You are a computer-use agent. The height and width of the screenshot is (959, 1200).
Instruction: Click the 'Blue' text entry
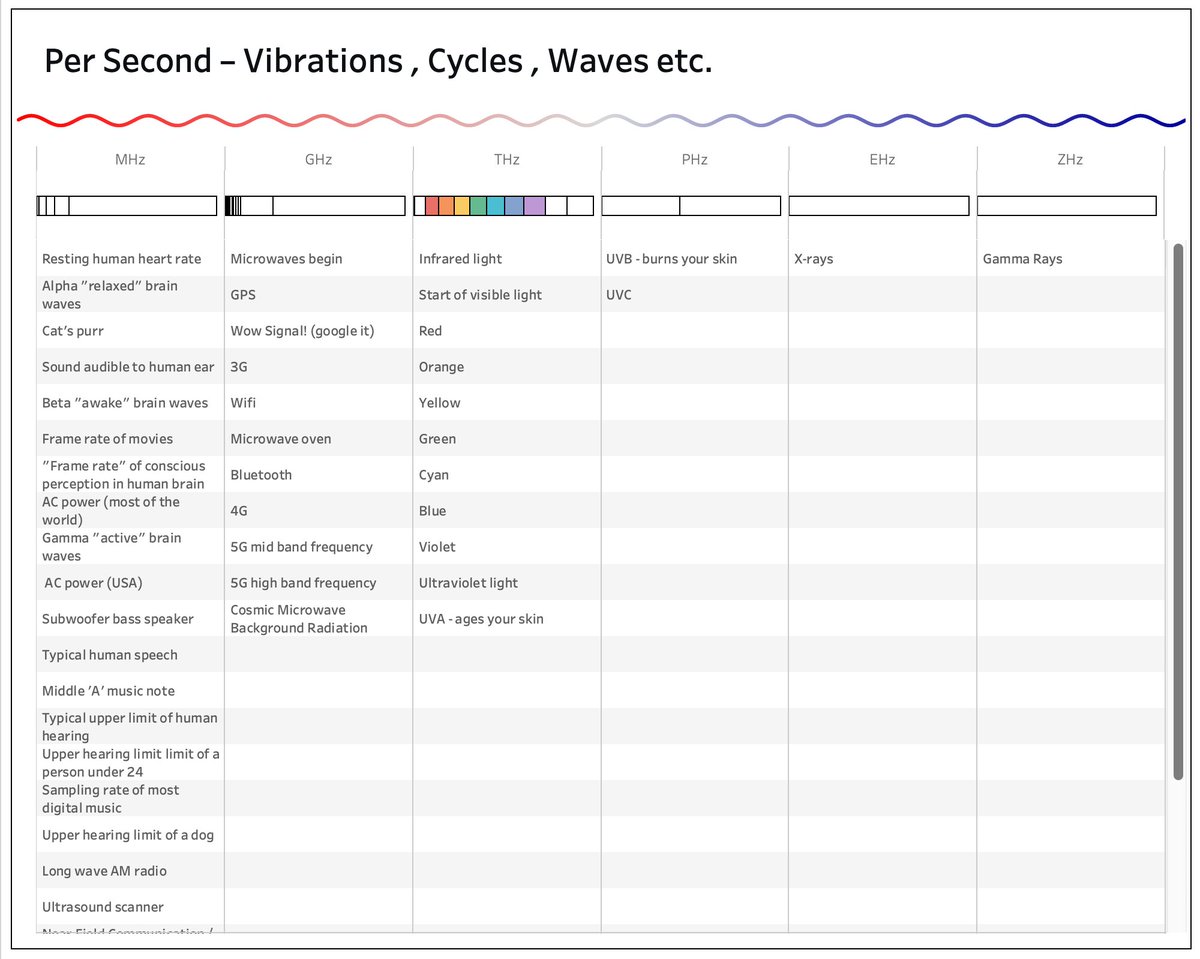[432, 511]
